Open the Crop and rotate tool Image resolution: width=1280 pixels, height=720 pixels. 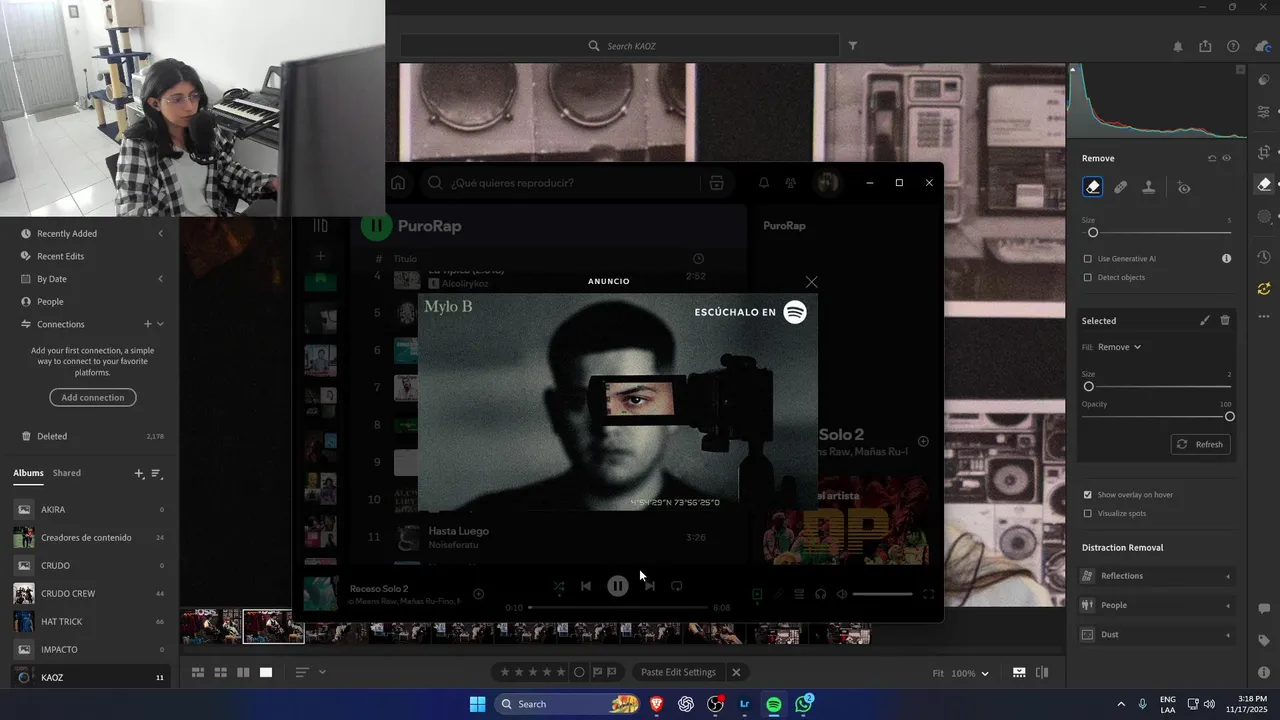[1264, 152]
